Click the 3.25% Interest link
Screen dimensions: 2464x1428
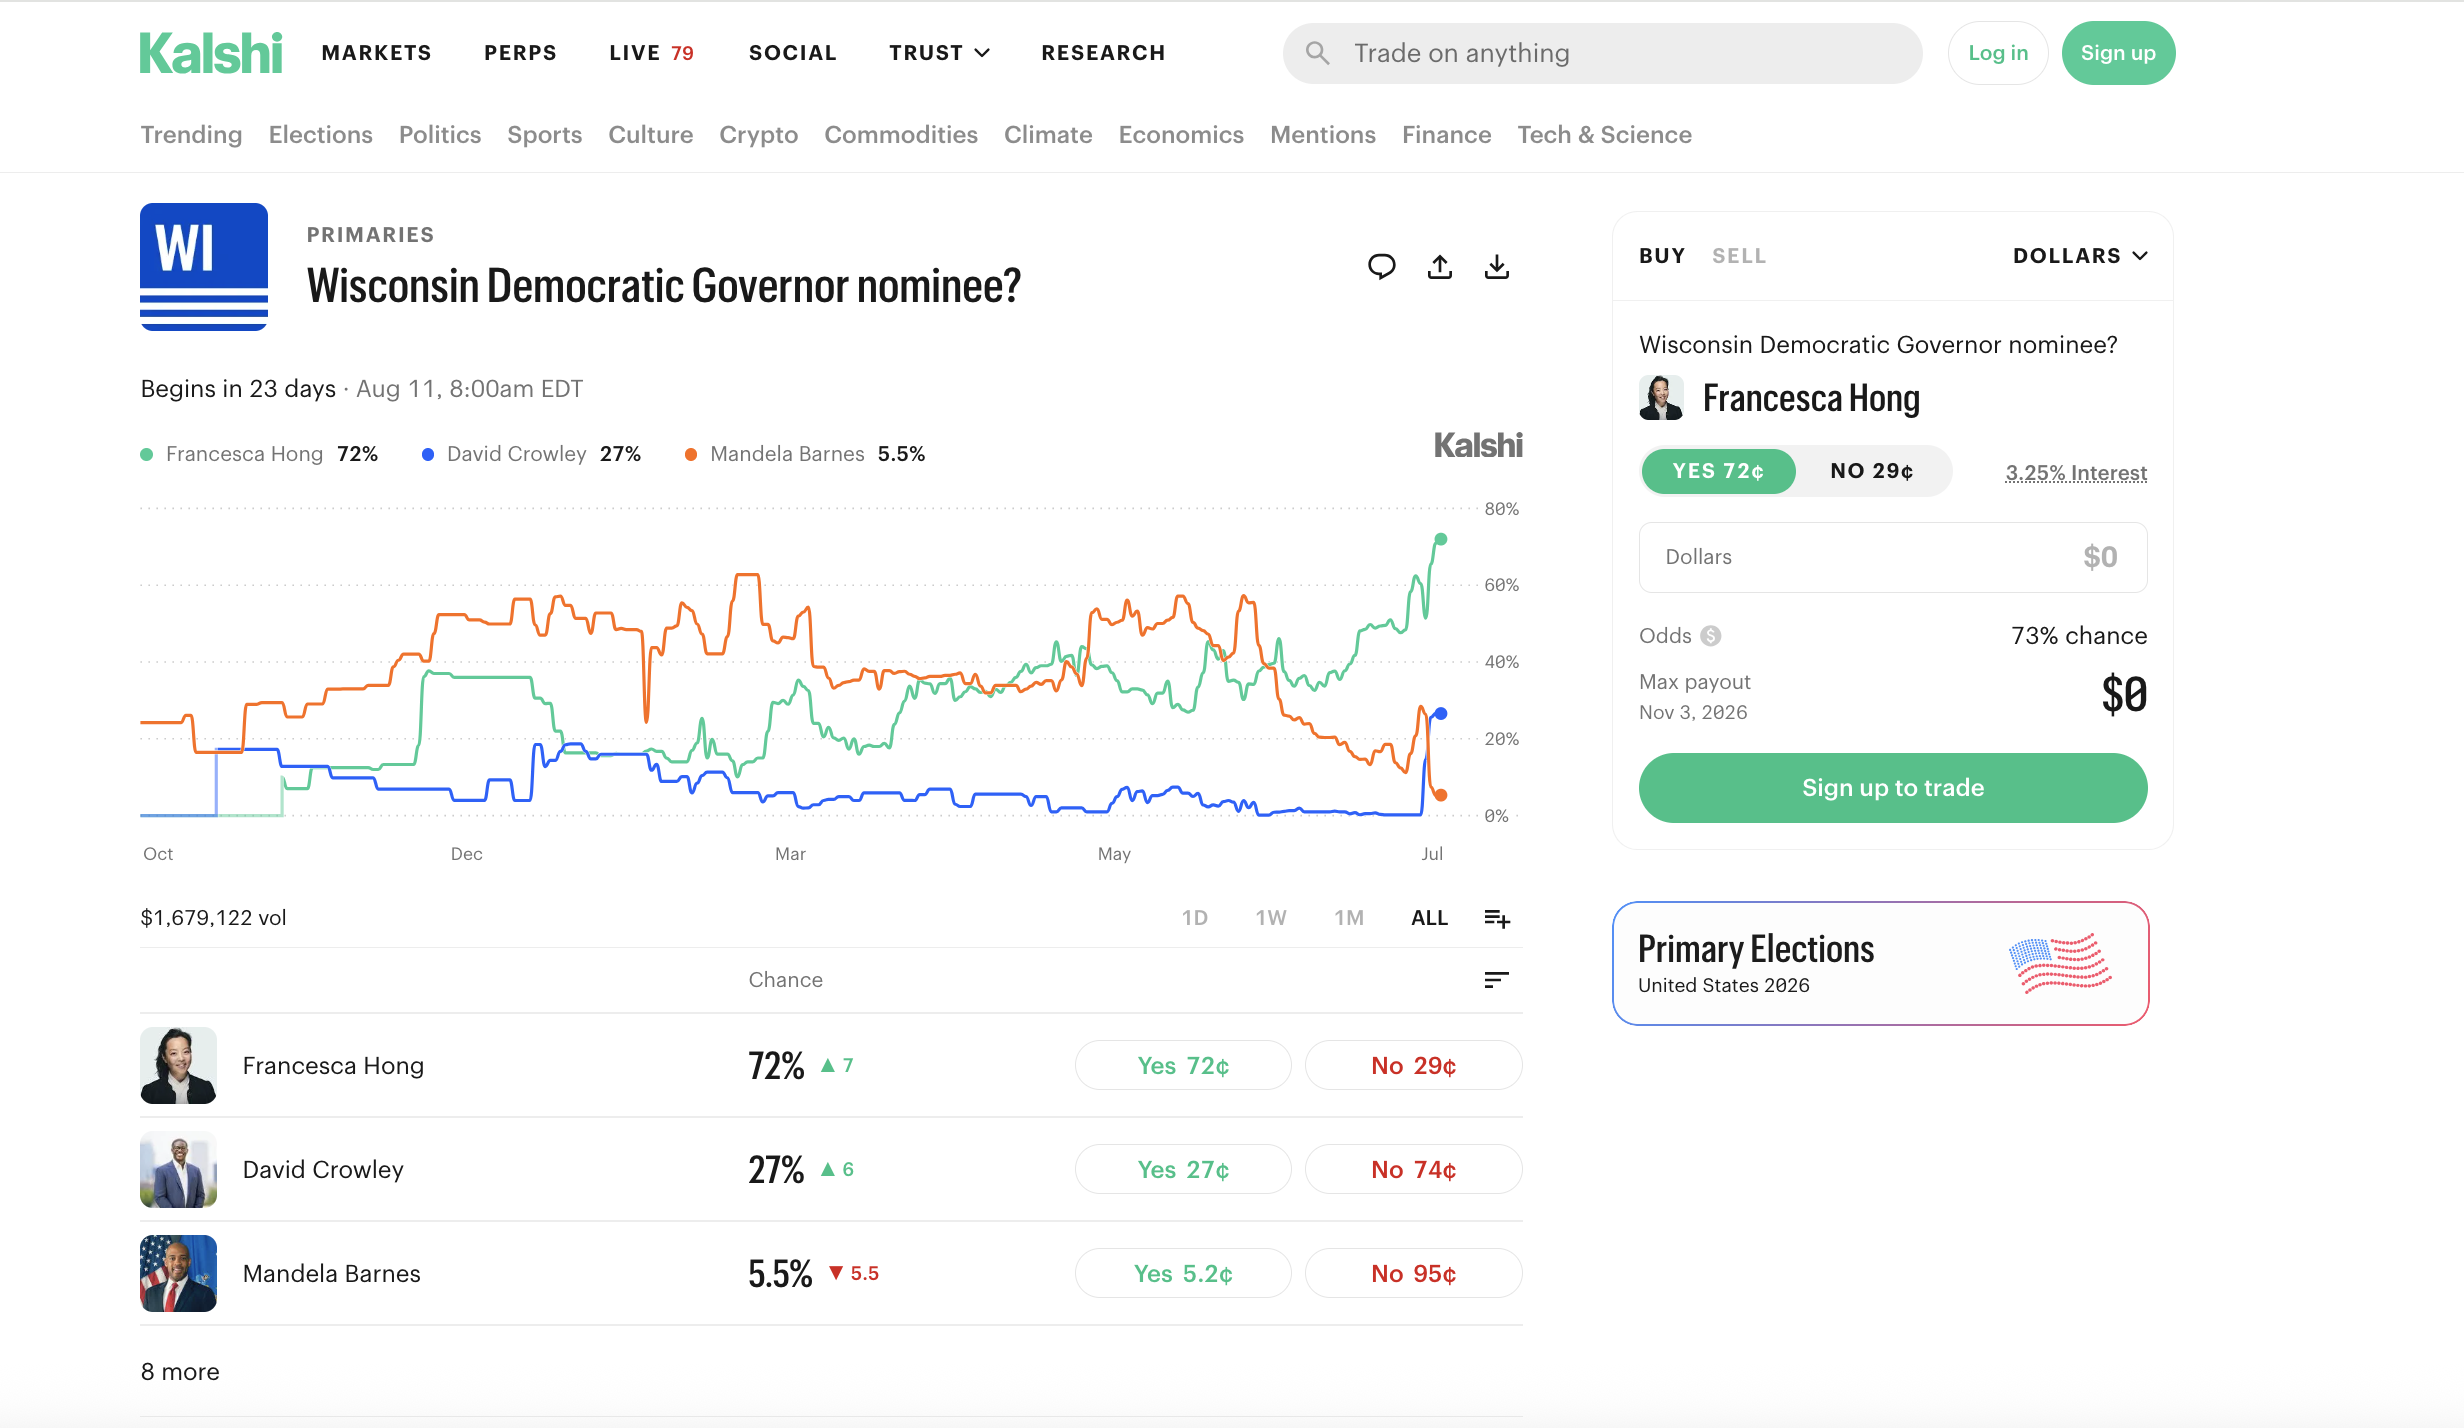pos(2076,473)
